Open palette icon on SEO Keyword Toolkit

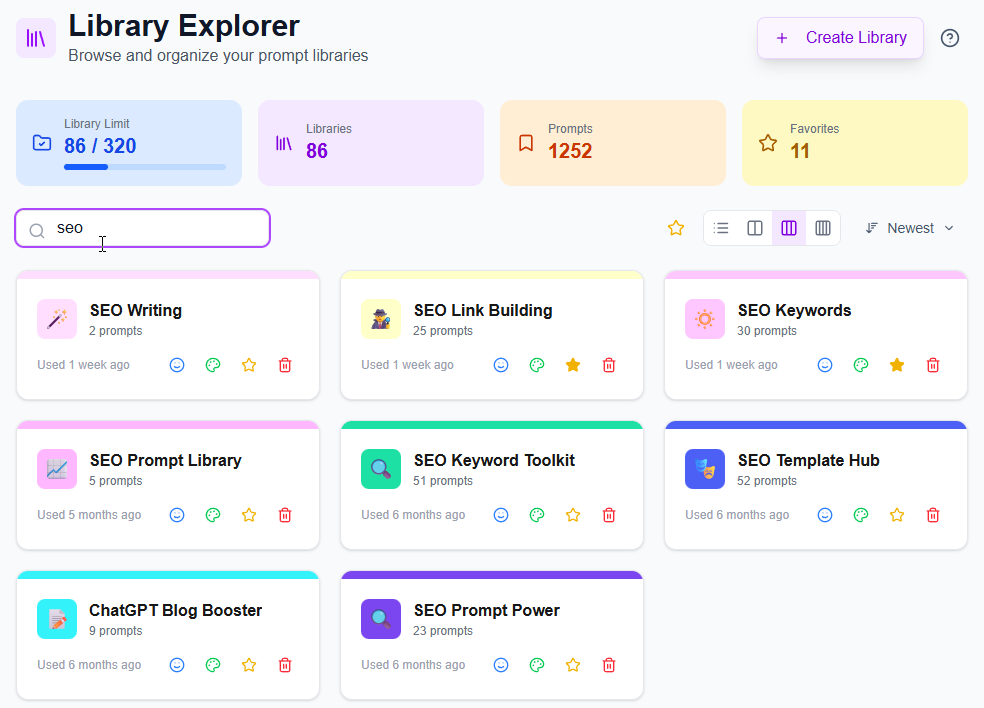537,515
